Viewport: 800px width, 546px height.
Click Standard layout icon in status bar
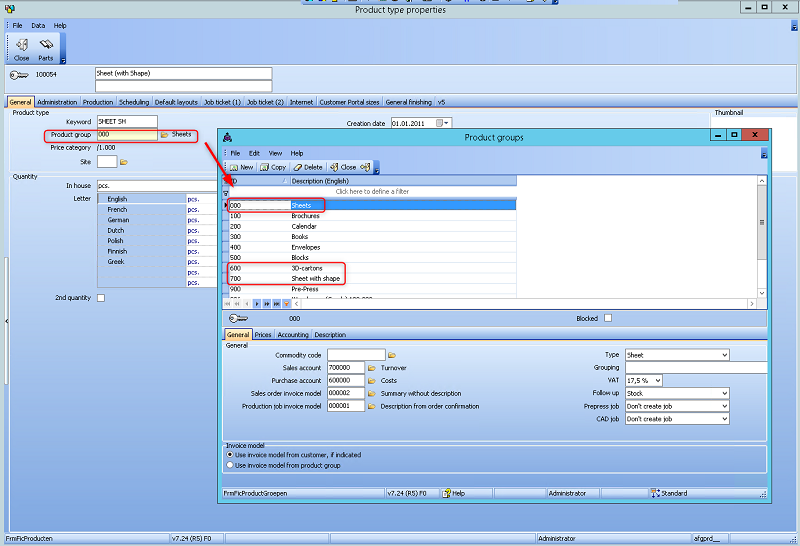655,493
